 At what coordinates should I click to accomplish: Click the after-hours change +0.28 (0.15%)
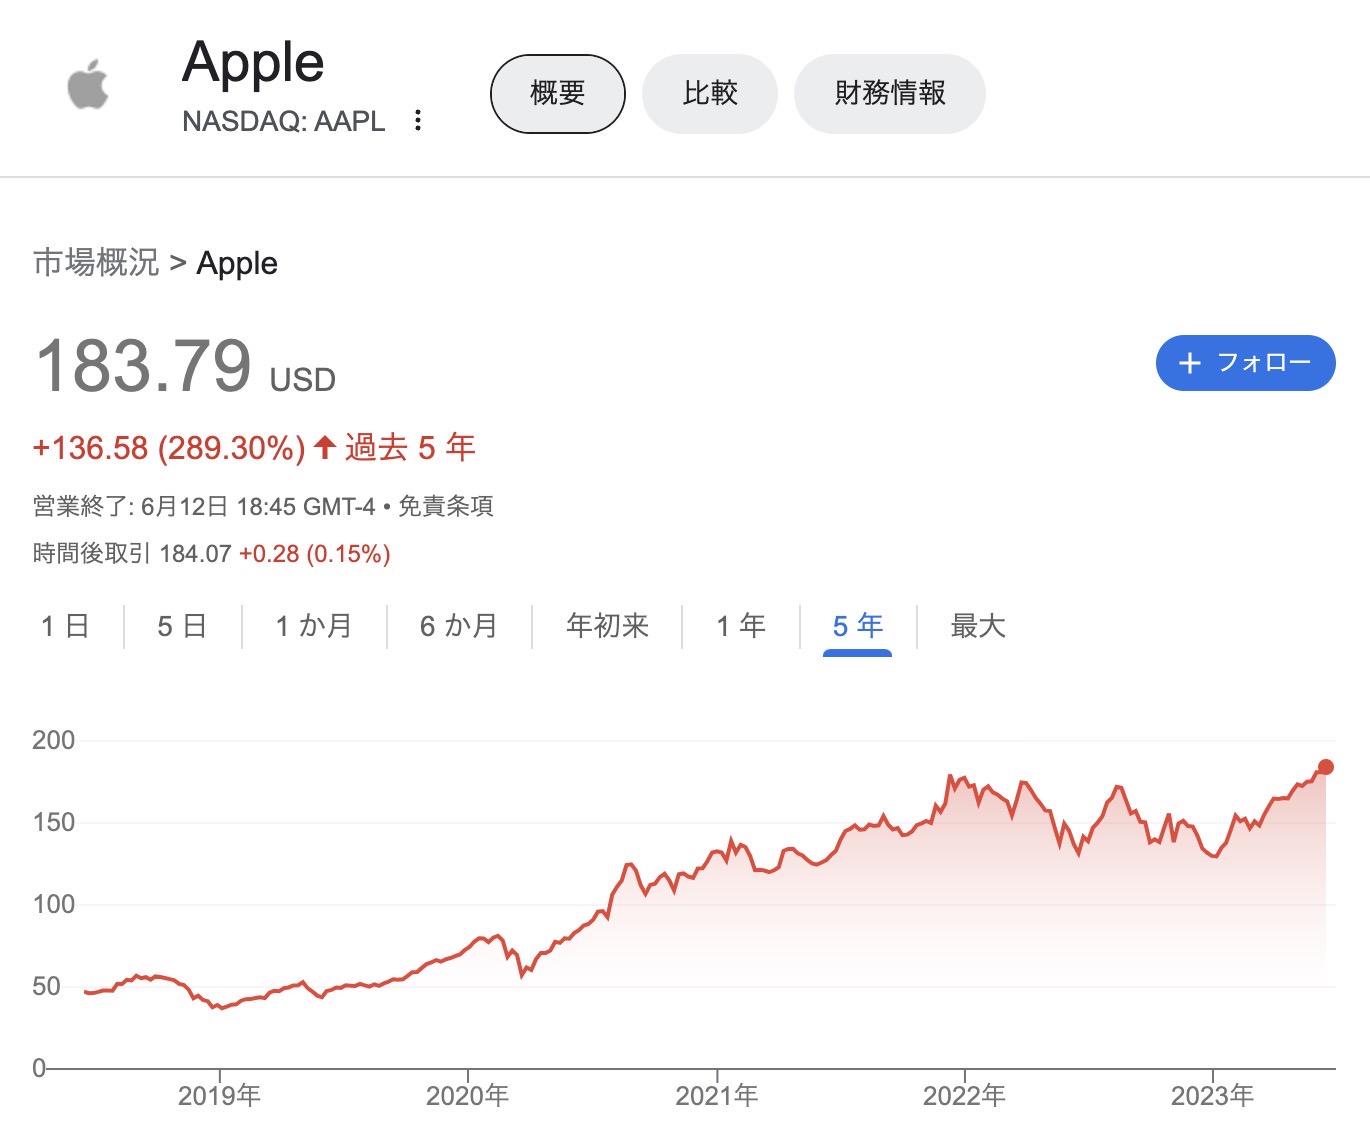tap(315, 554)
